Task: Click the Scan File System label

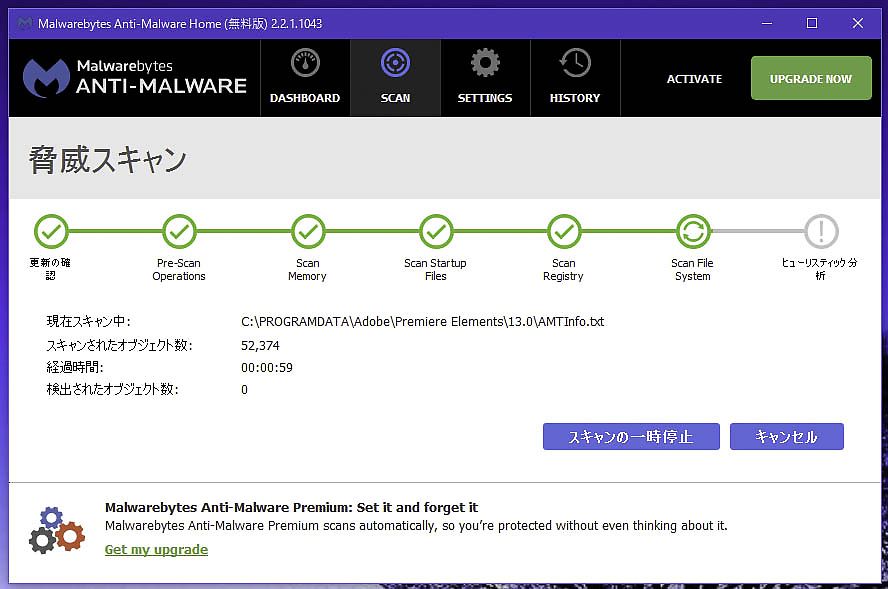Action: coord(692,270)
